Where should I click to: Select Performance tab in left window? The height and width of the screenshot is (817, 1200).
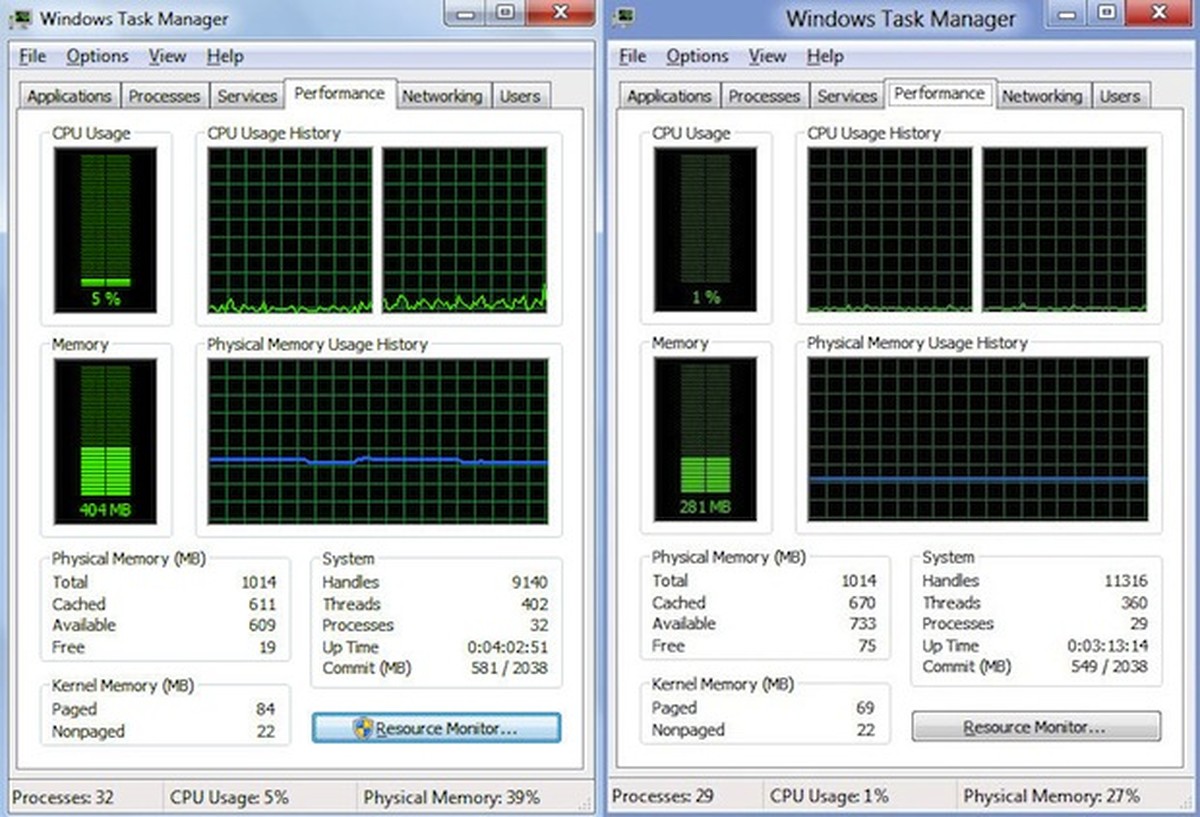point(340,93)
